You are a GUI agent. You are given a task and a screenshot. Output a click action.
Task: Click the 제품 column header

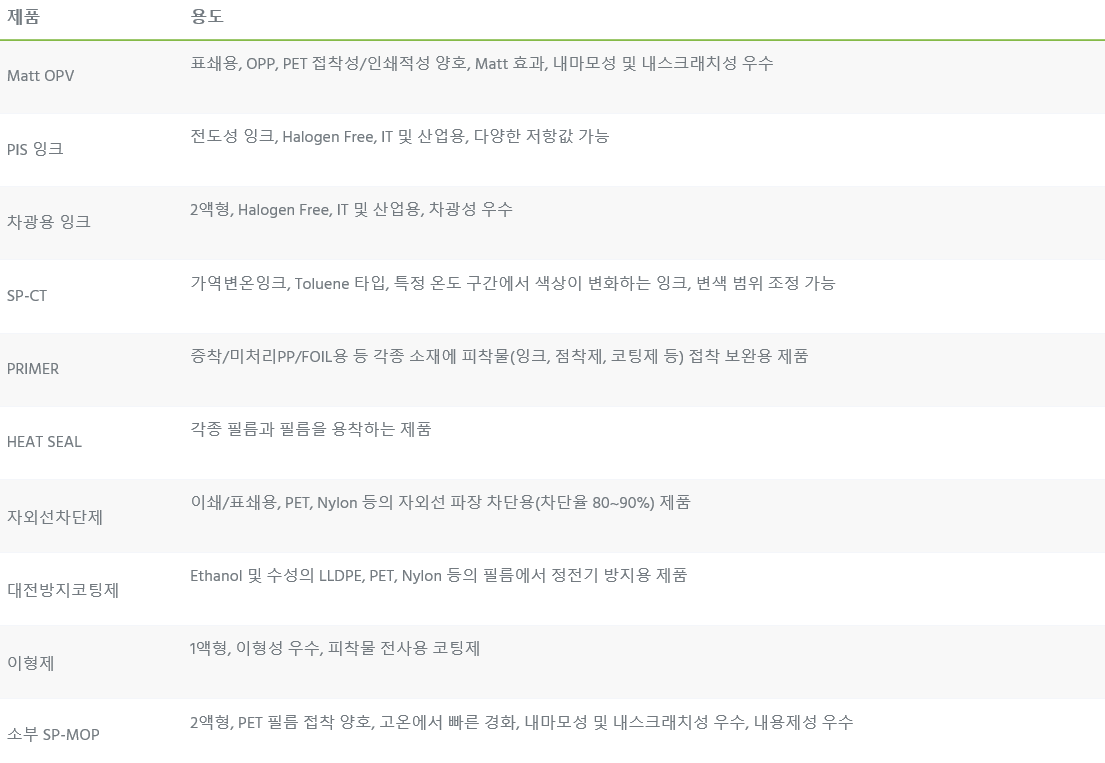[x=23, y=16]
